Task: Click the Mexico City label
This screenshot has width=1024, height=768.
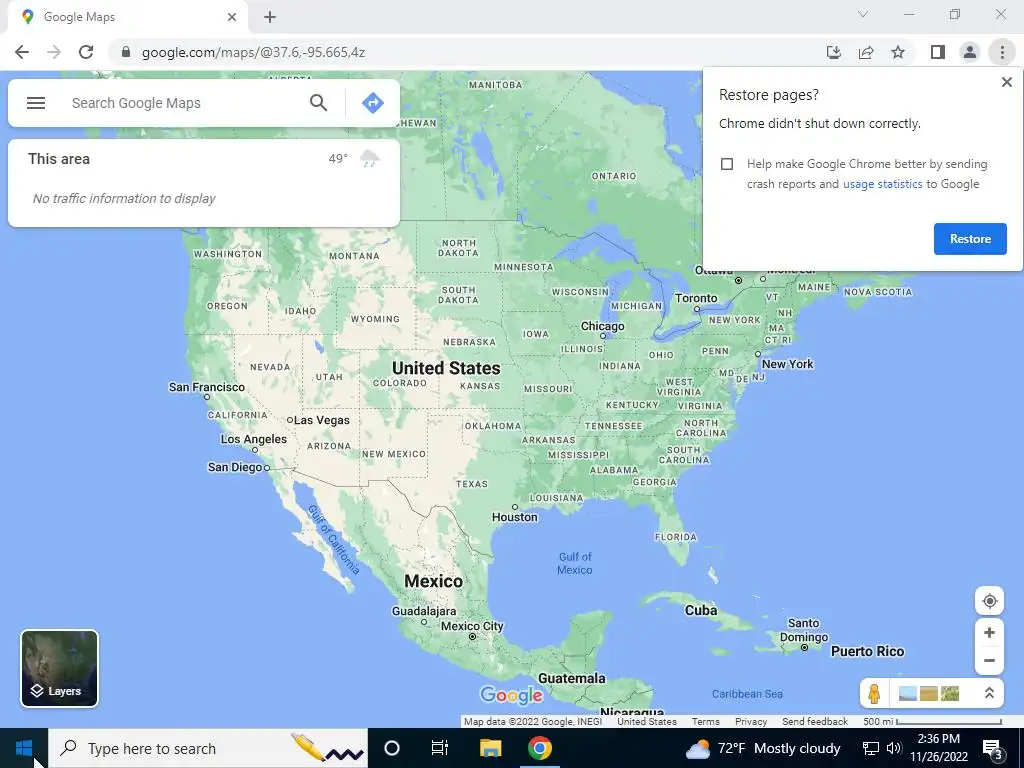Action: coord(472,626)
